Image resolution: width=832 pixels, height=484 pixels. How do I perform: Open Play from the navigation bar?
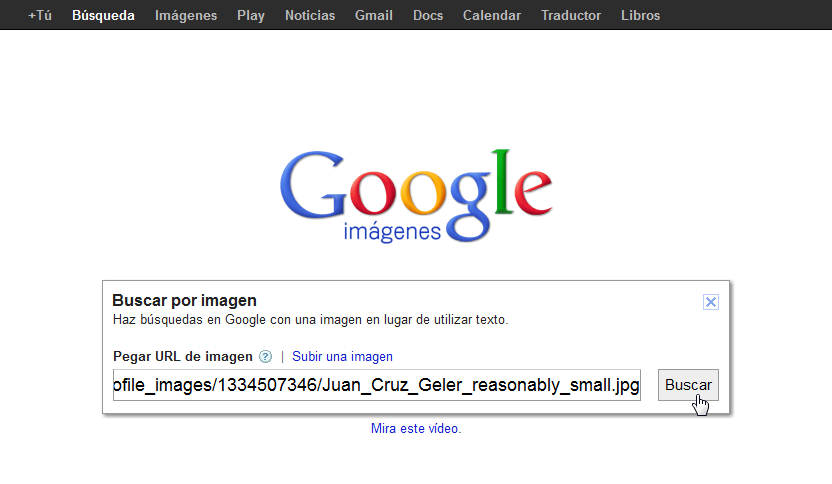[251, 15]
